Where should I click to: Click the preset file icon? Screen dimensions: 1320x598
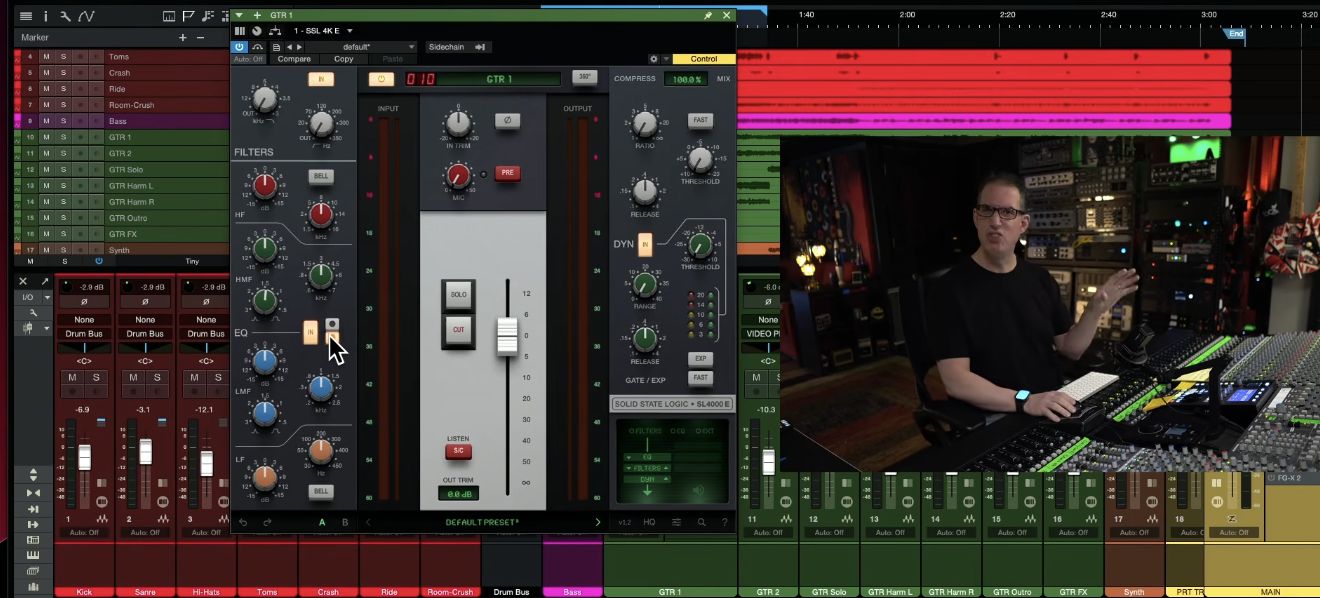[x=276, y=47]
